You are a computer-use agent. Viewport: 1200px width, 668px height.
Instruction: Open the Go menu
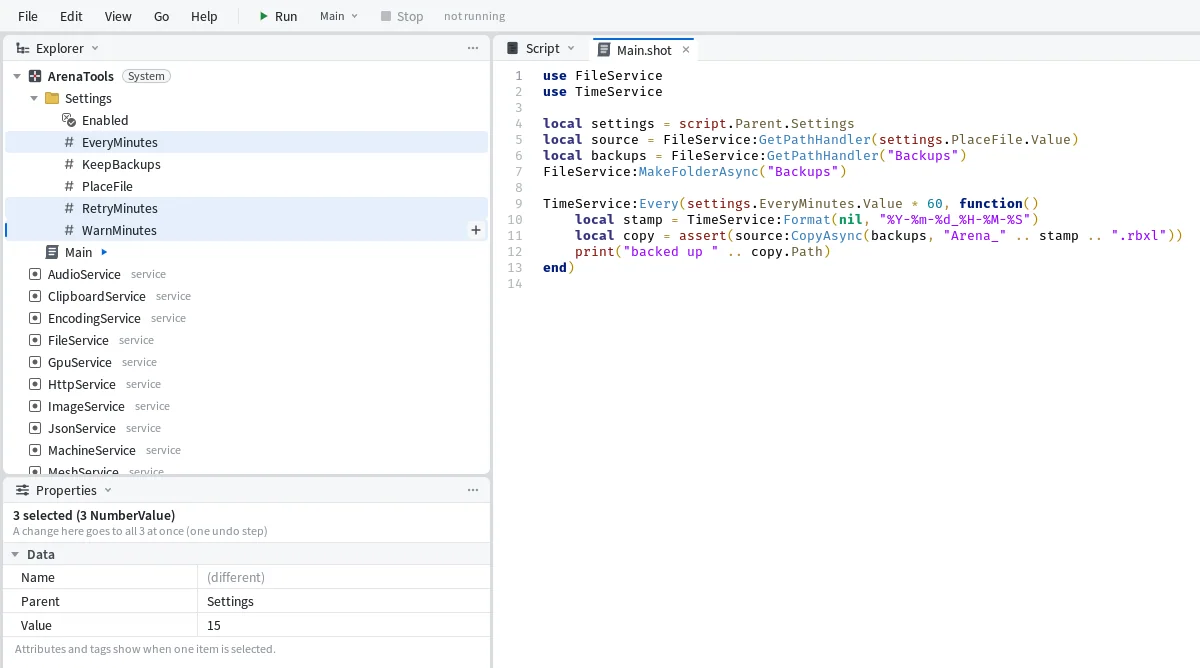coord(162,16)
